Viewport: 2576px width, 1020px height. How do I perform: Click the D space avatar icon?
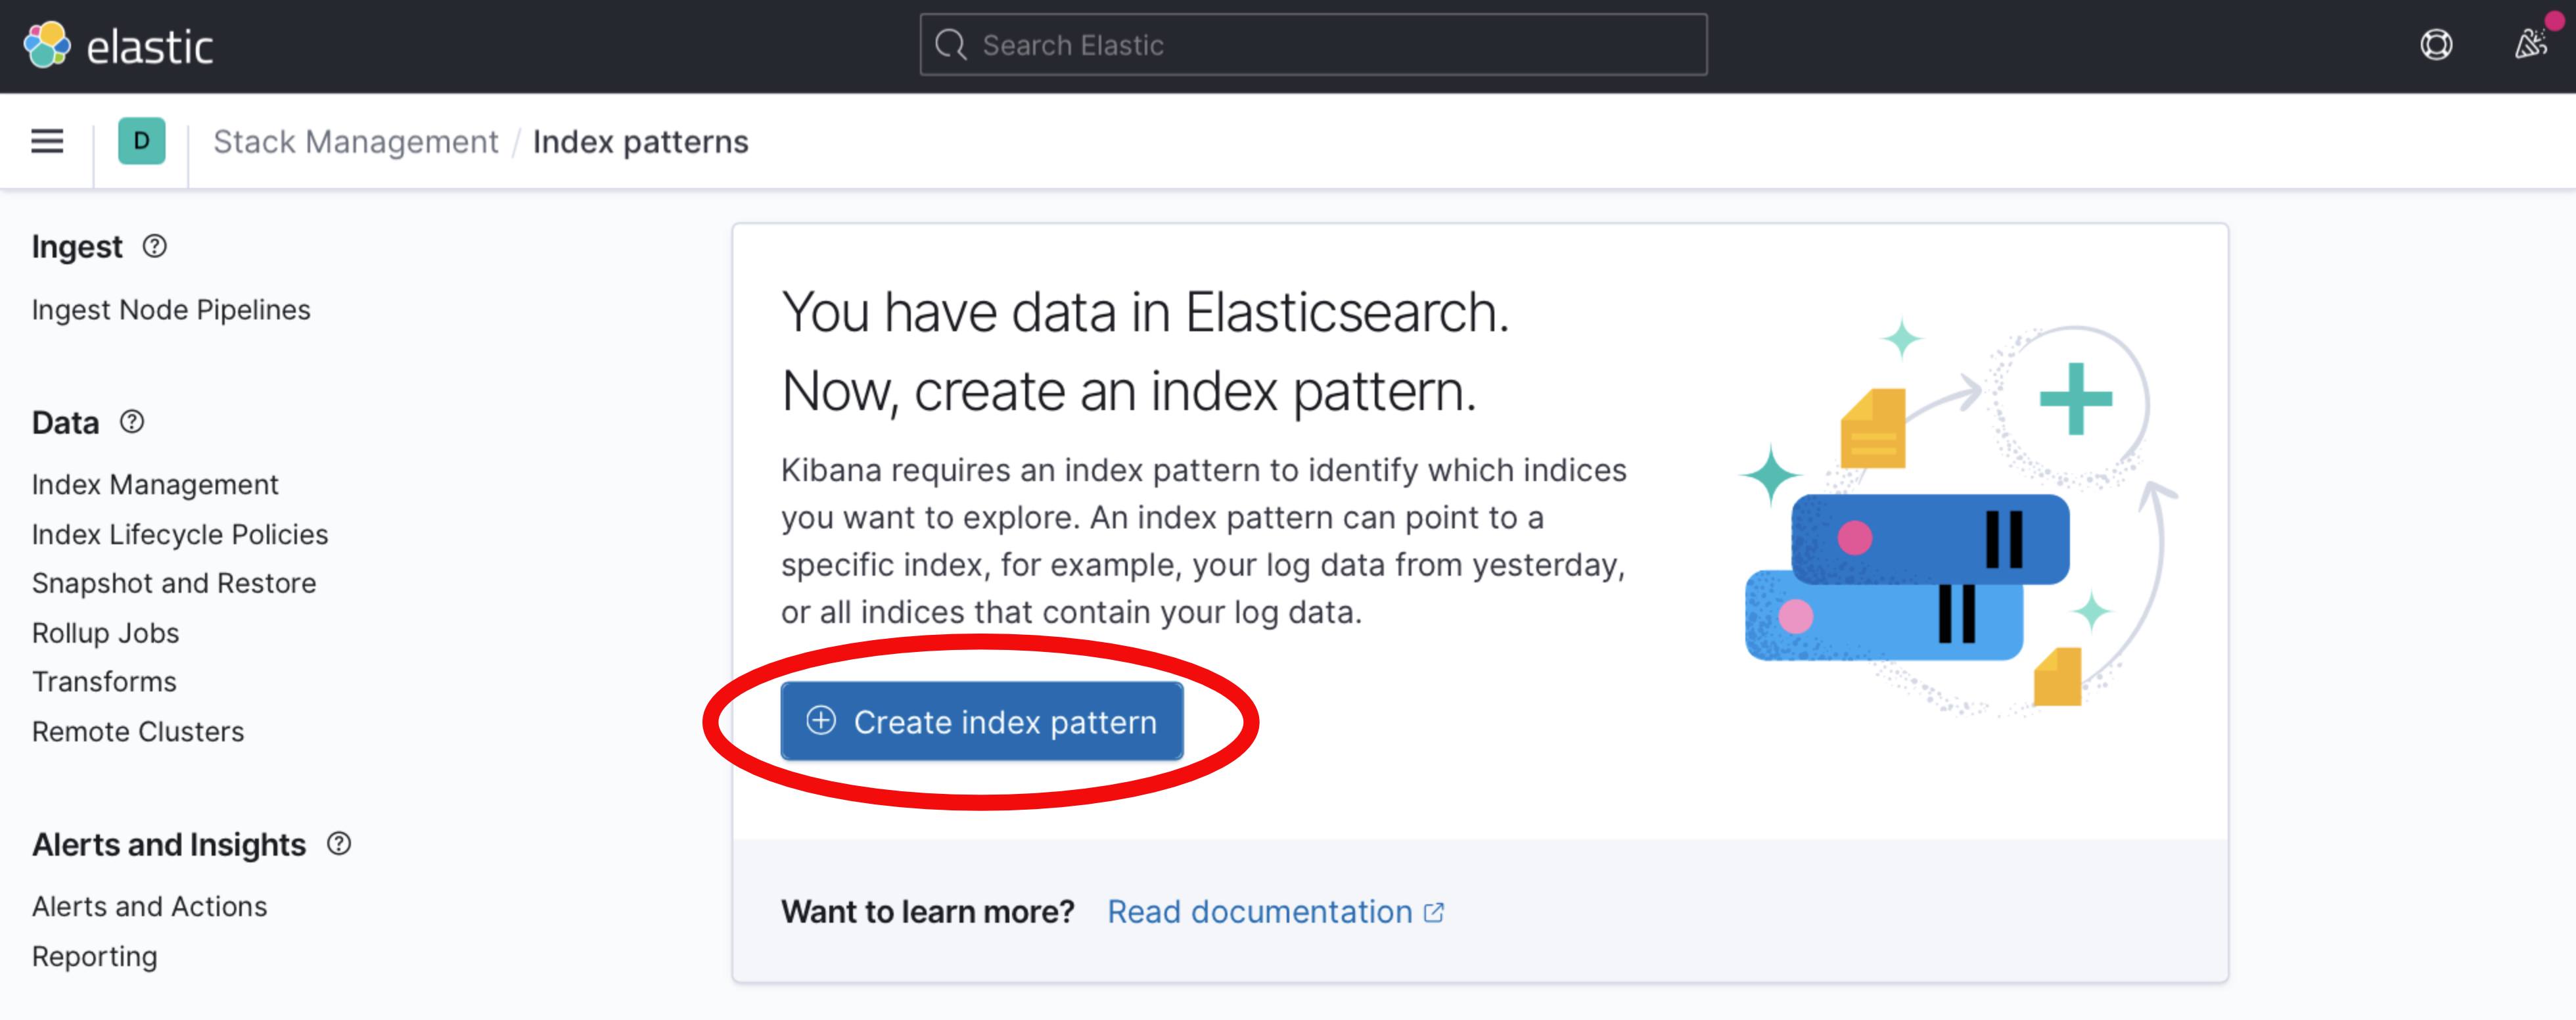tap(140, 142)
